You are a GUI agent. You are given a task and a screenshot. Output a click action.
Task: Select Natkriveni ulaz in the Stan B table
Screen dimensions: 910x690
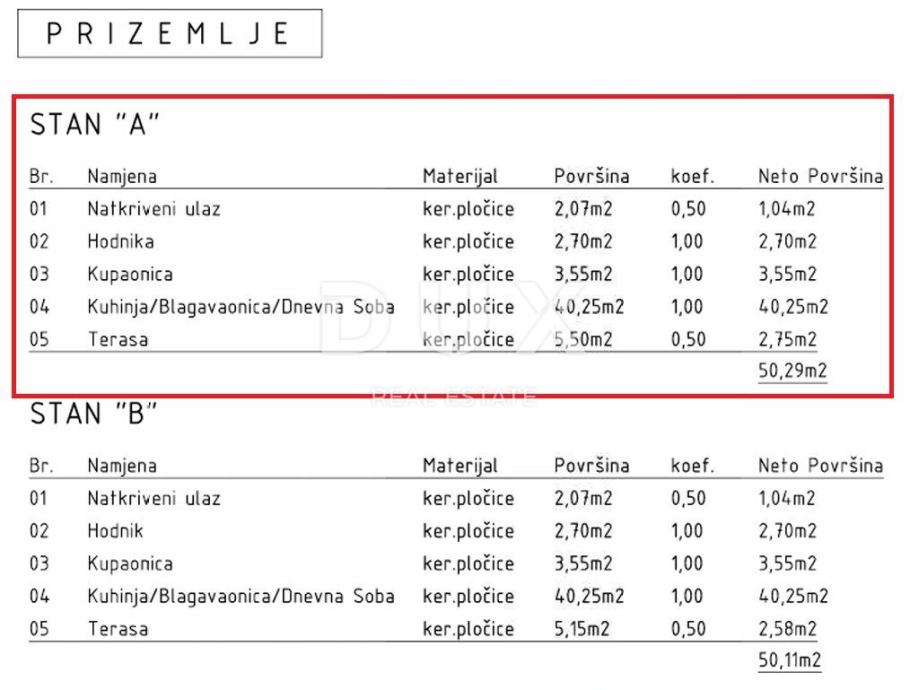[154, 498]
